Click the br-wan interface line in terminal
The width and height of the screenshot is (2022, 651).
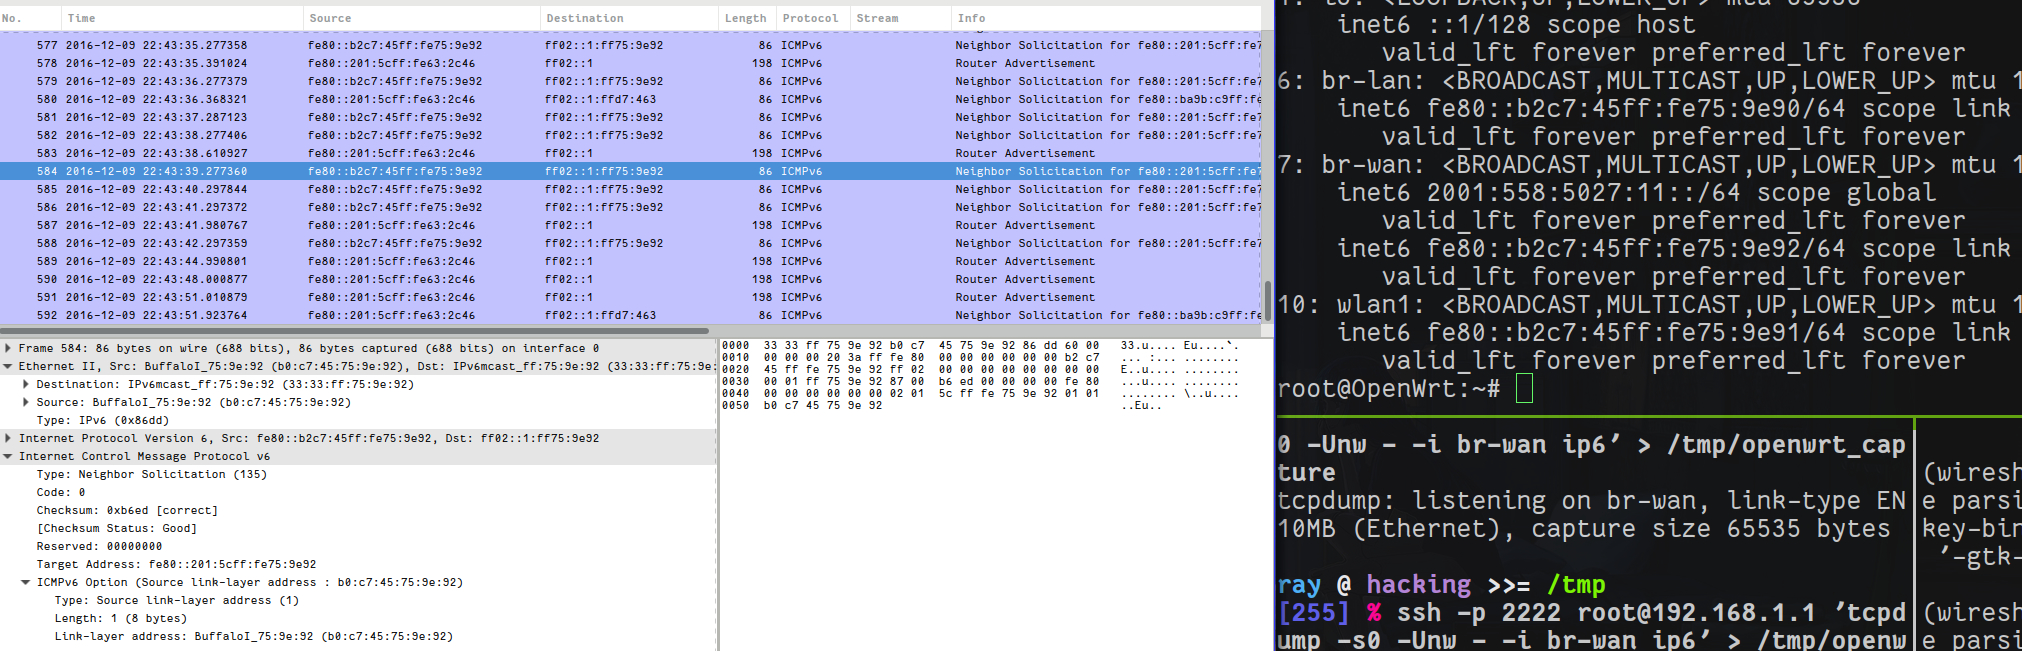click(1650, 164)
